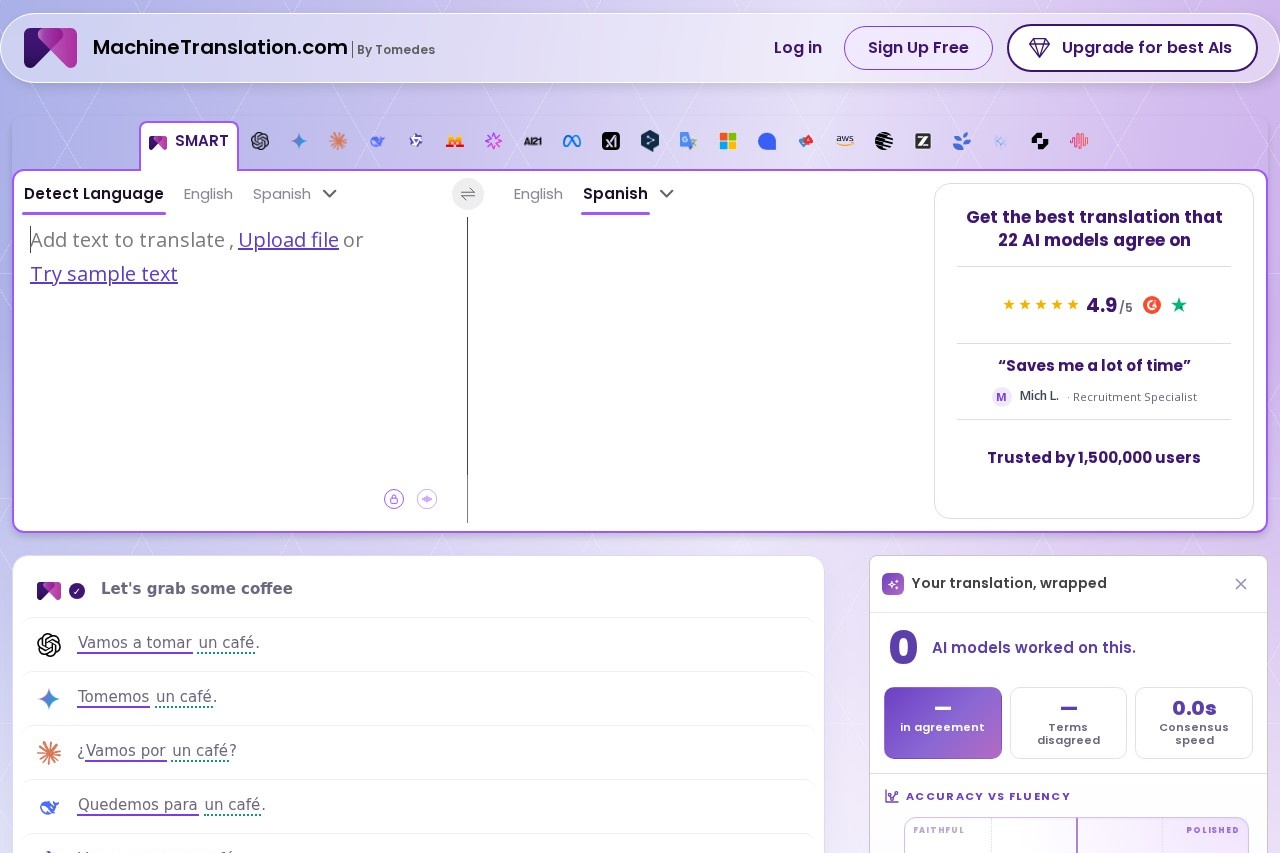Select the Google Translate engine icon
This screenshot has width=1280, height=853.
[x=689, y=141]
